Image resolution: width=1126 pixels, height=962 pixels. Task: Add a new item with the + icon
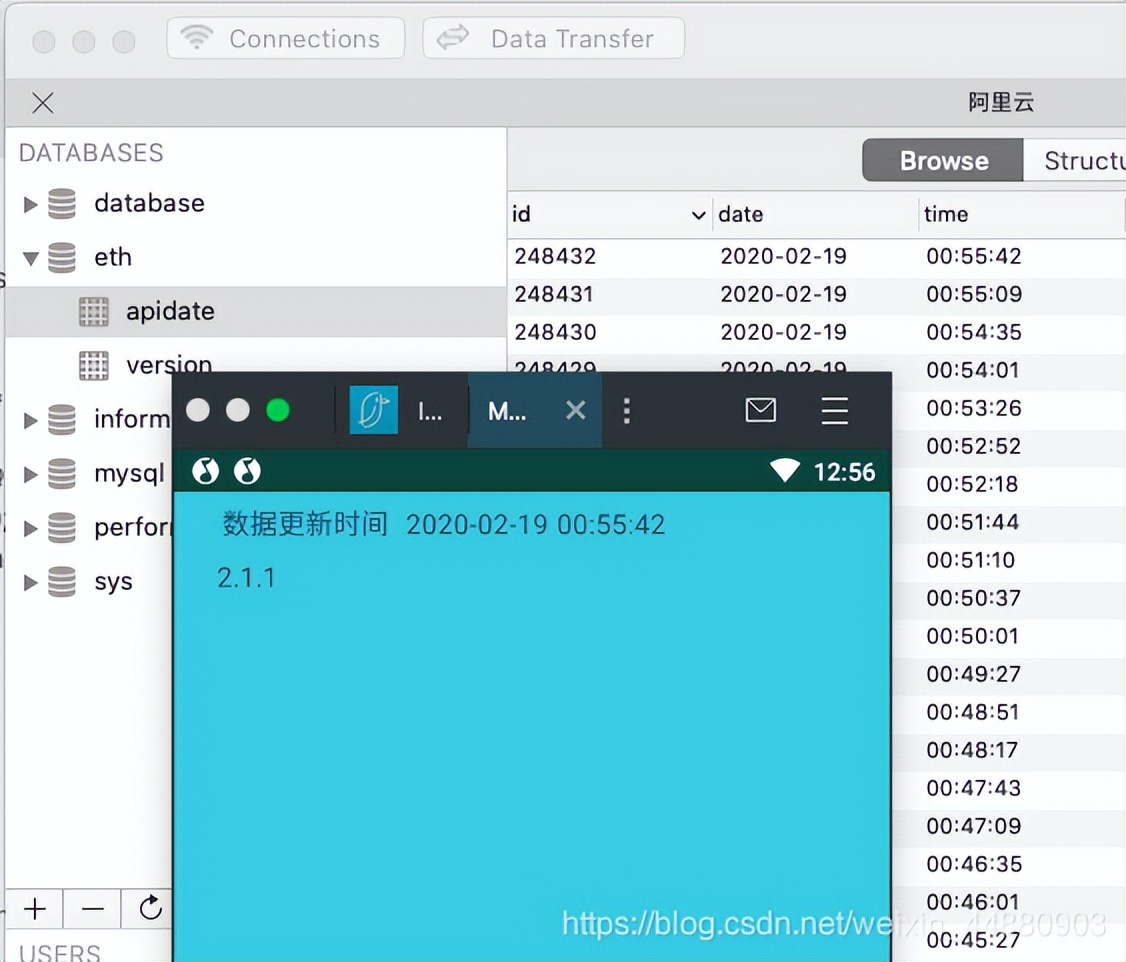click(34, 909)
